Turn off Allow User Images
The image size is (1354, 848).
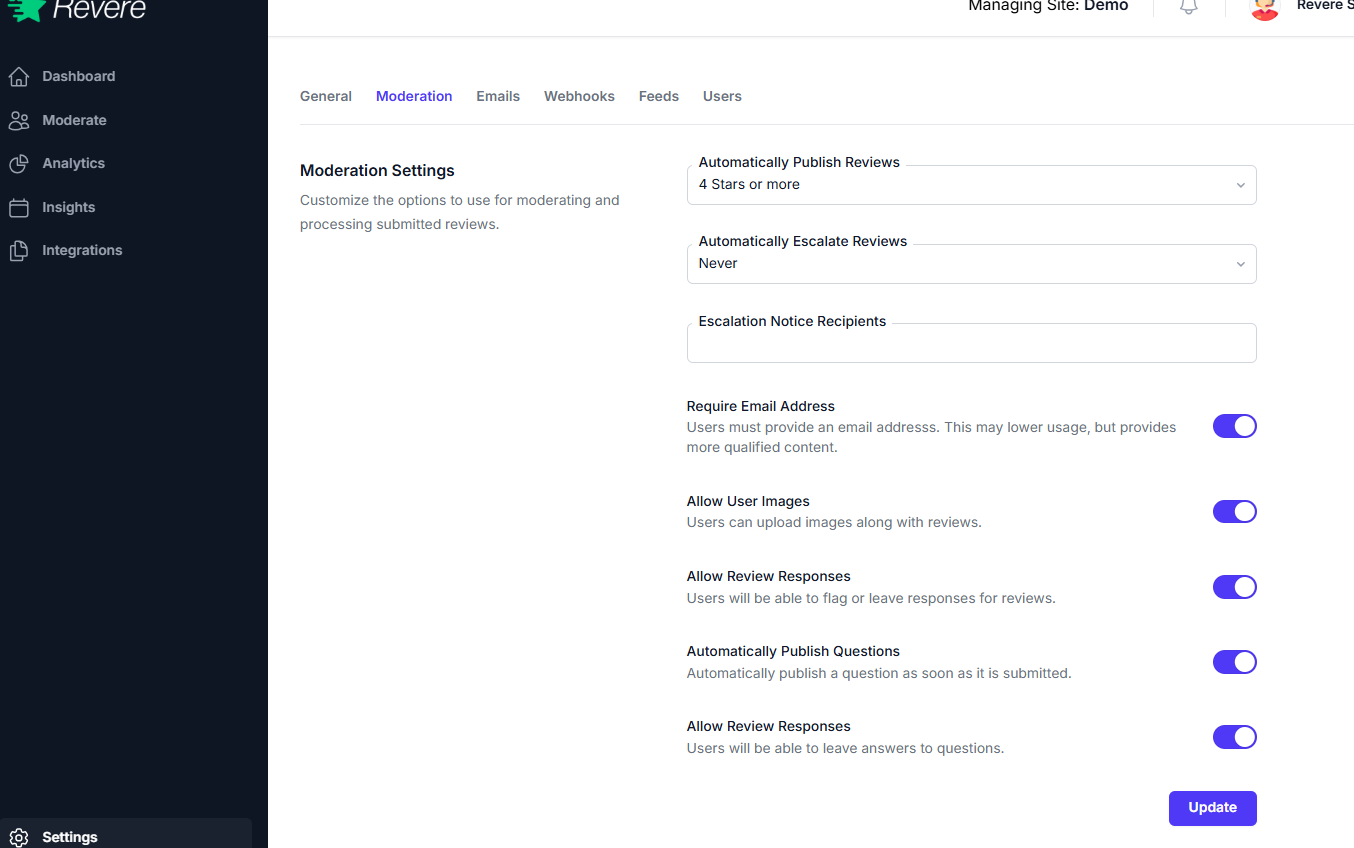coord(1234,511)
